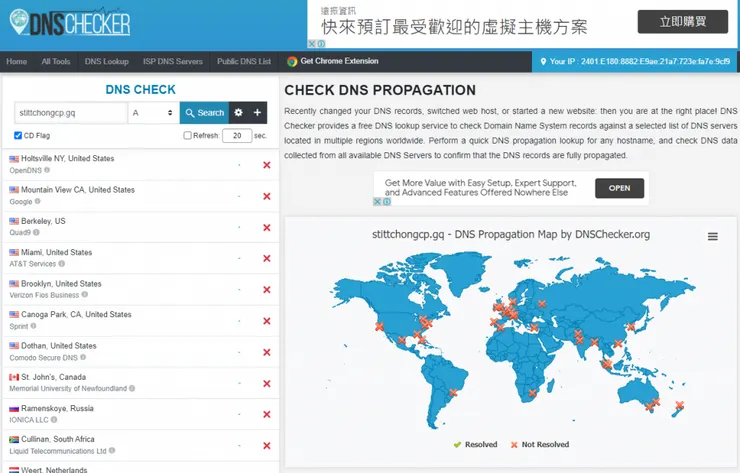The width and height of the screenshot is (740, 473).
Task: Click Not Resolved marker on Mexico
Action: [x=402, y=339]
